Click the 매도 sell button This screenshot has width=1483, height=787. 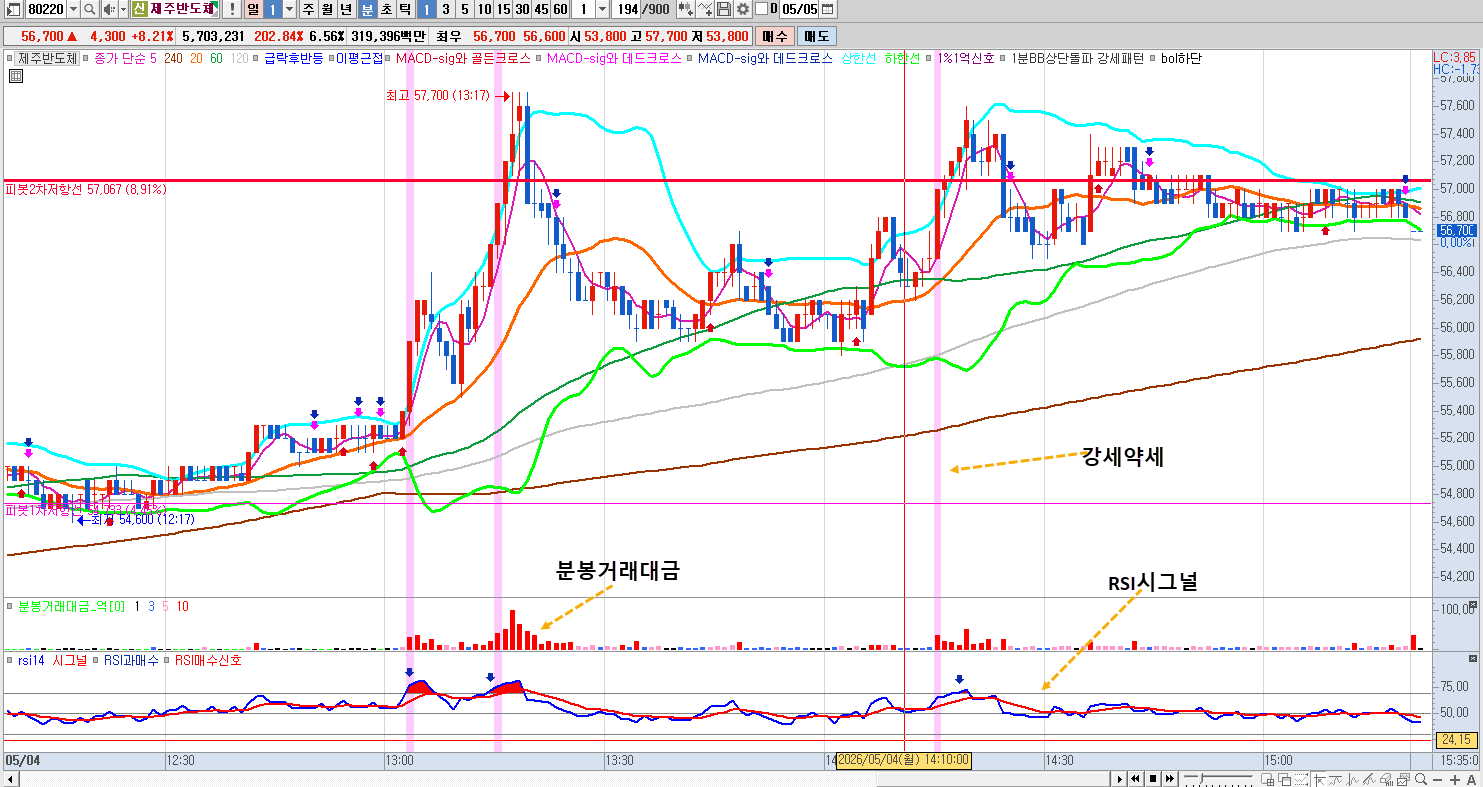817,35
